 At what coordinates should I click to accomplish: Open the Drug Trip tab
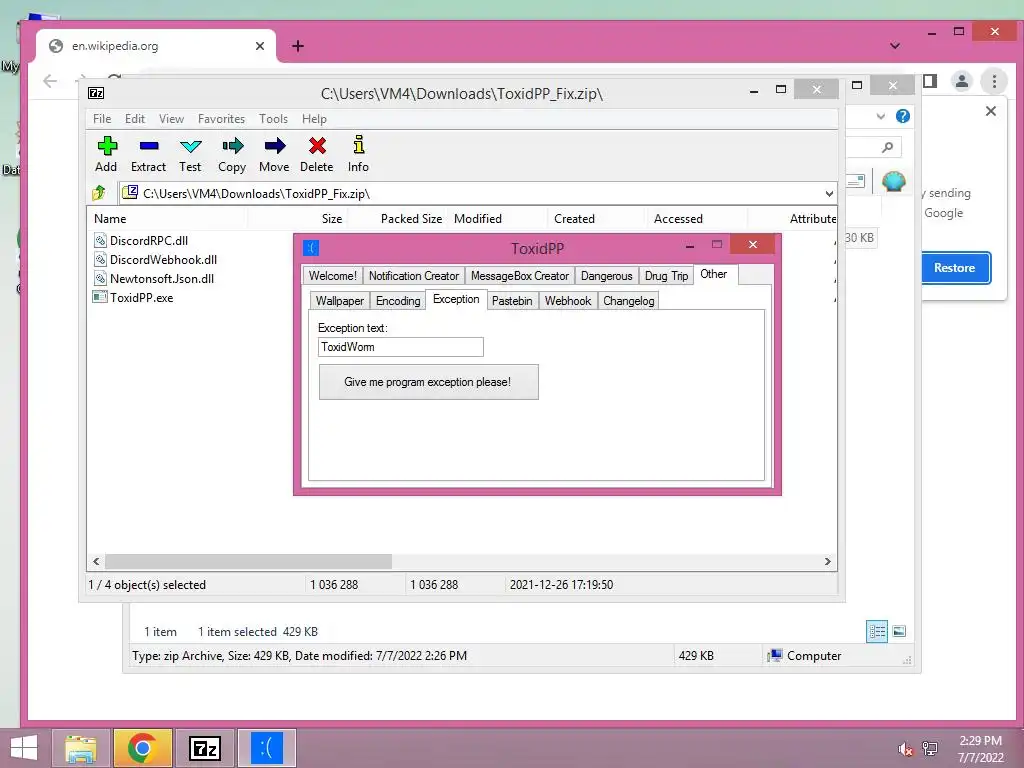point(666,276)
